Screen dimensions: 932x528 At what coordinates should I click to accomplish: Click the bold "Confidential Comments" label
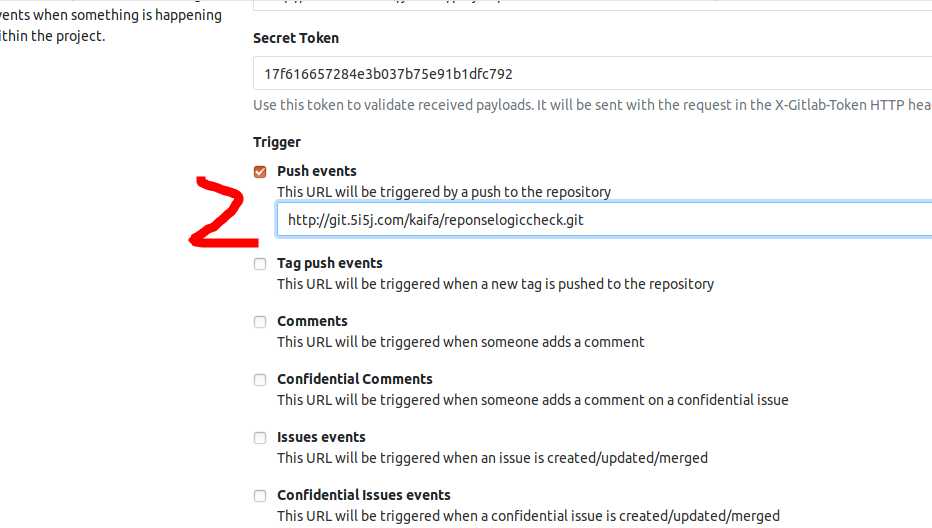pos(355,379)
